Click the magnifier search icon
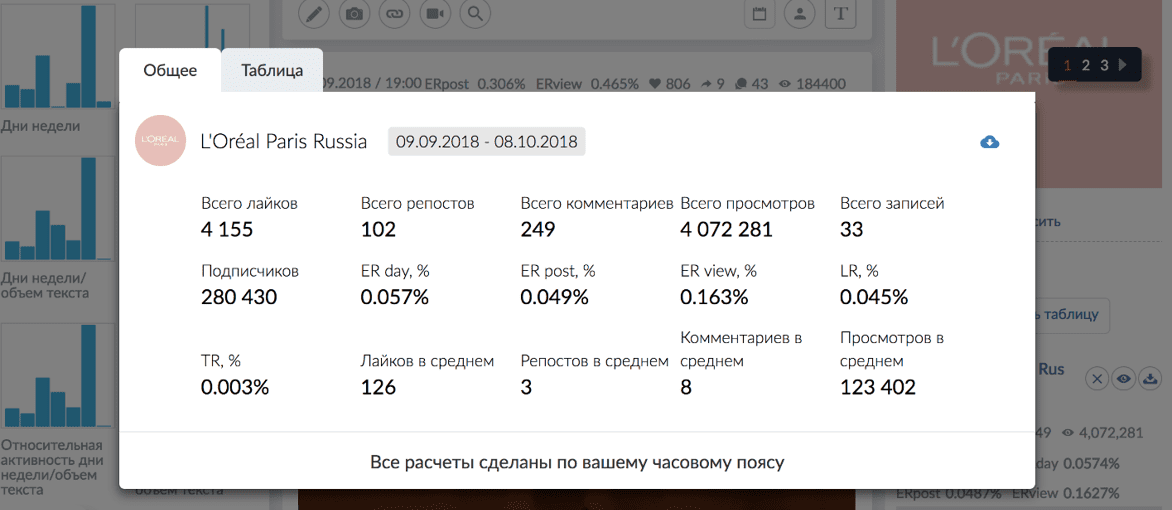Image resolution: width=1172 pixels, height=510 pixels. [x=475, y=13]
